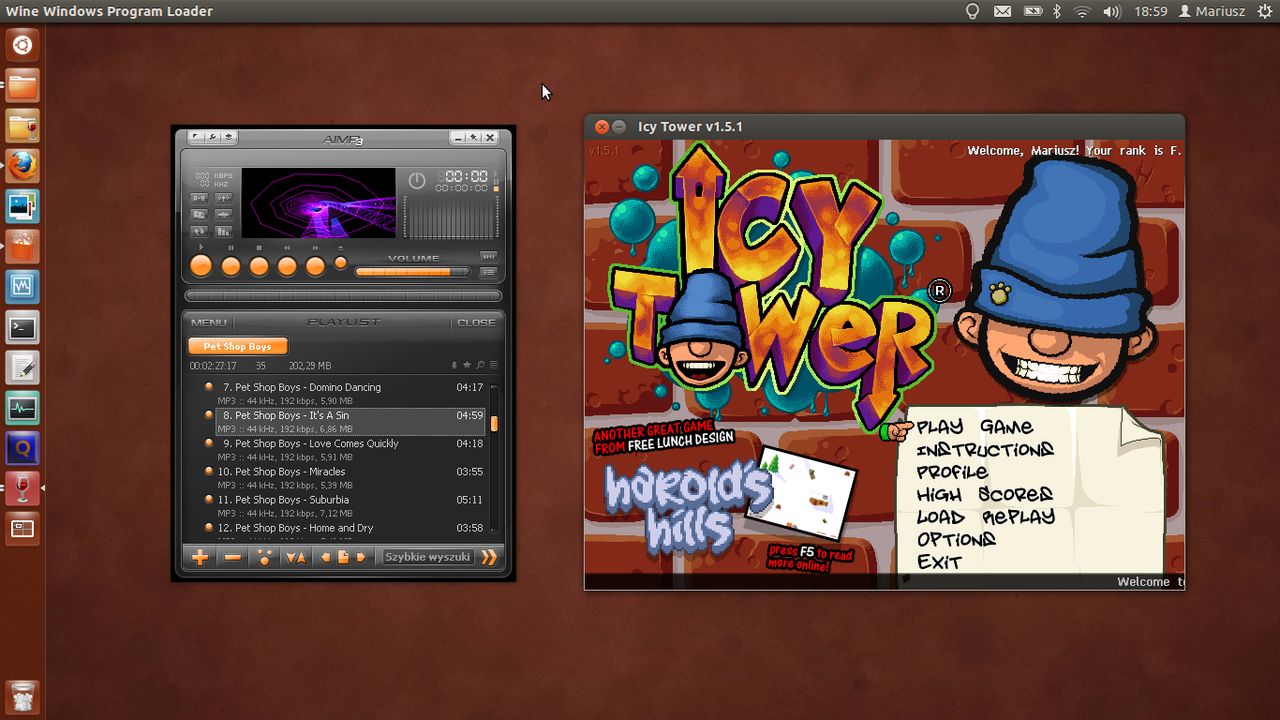Open the Mariusz user menu
Screen dimensions: 1280x720
(1211, 11)
